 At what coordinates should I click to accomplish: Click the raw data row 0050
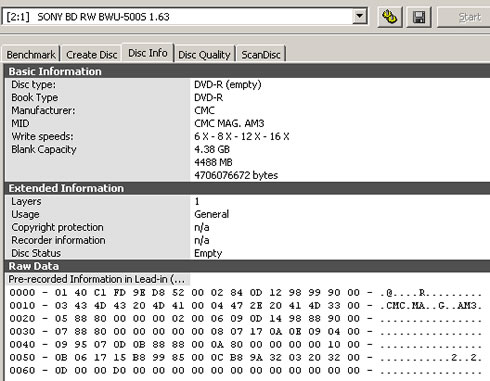click(245, 358)
